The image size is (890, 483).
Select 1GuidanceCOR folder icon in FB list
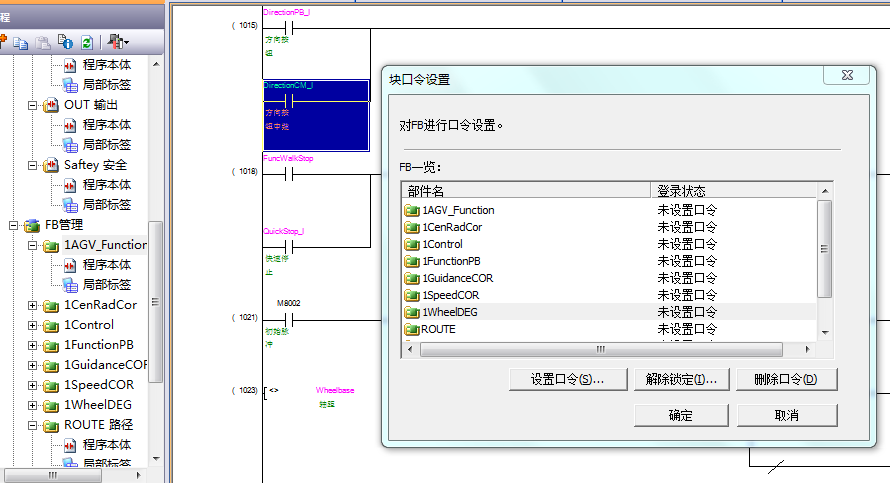(x=411, y=278)
